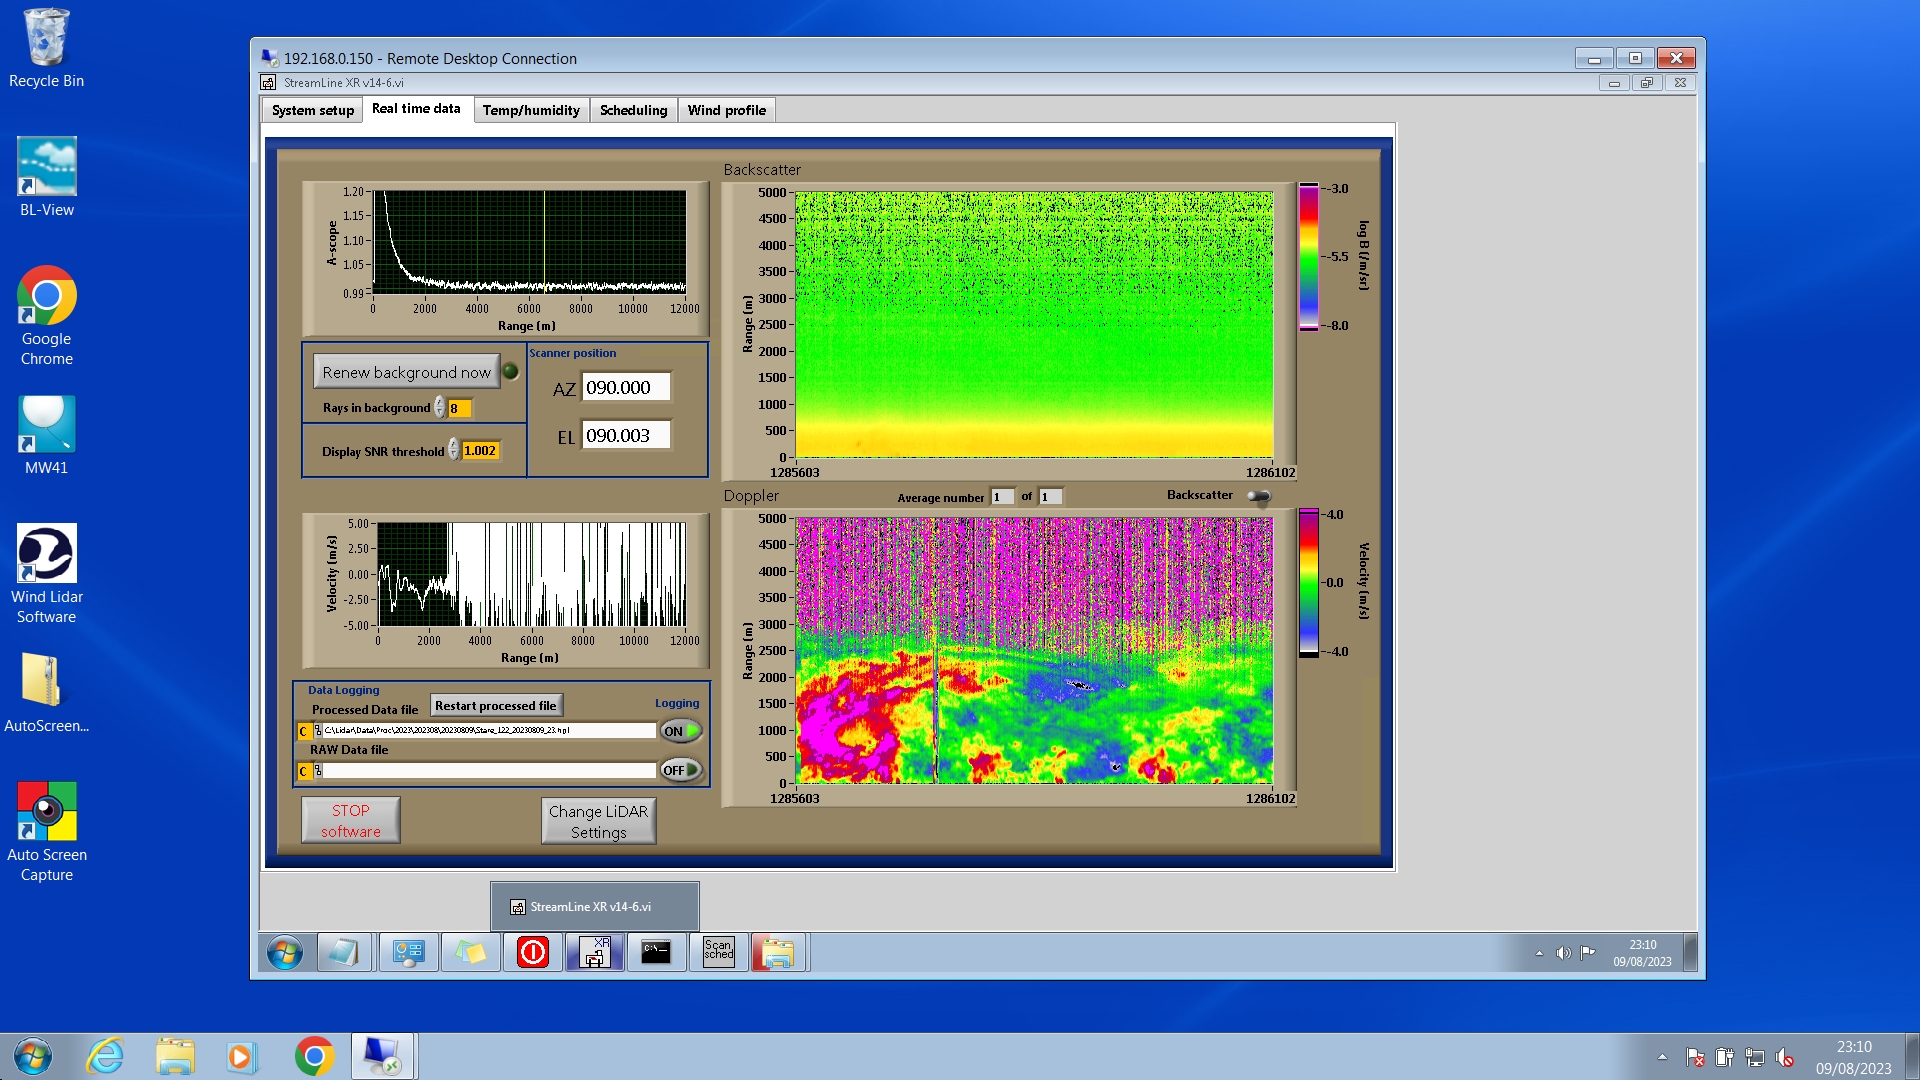The image size is (1920, 1080).
Task: Click Change LiDAR Settings button
Action: [598, 821]
